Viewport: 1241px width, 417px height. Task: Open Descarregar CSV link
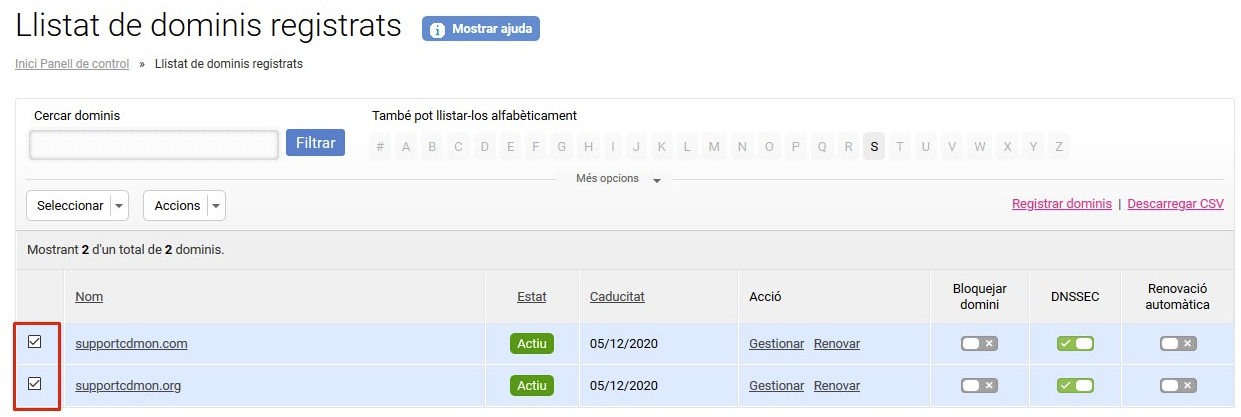tap(1175, 204)
